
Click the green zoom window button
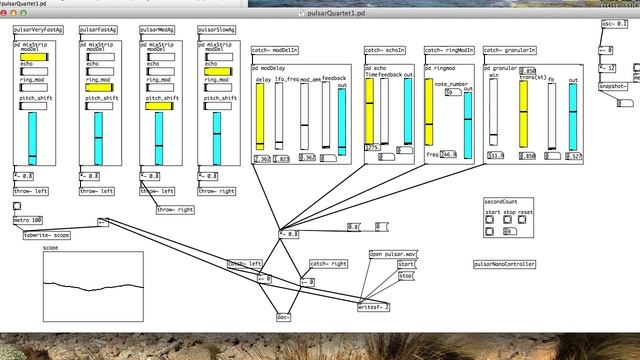pos(23,13)
